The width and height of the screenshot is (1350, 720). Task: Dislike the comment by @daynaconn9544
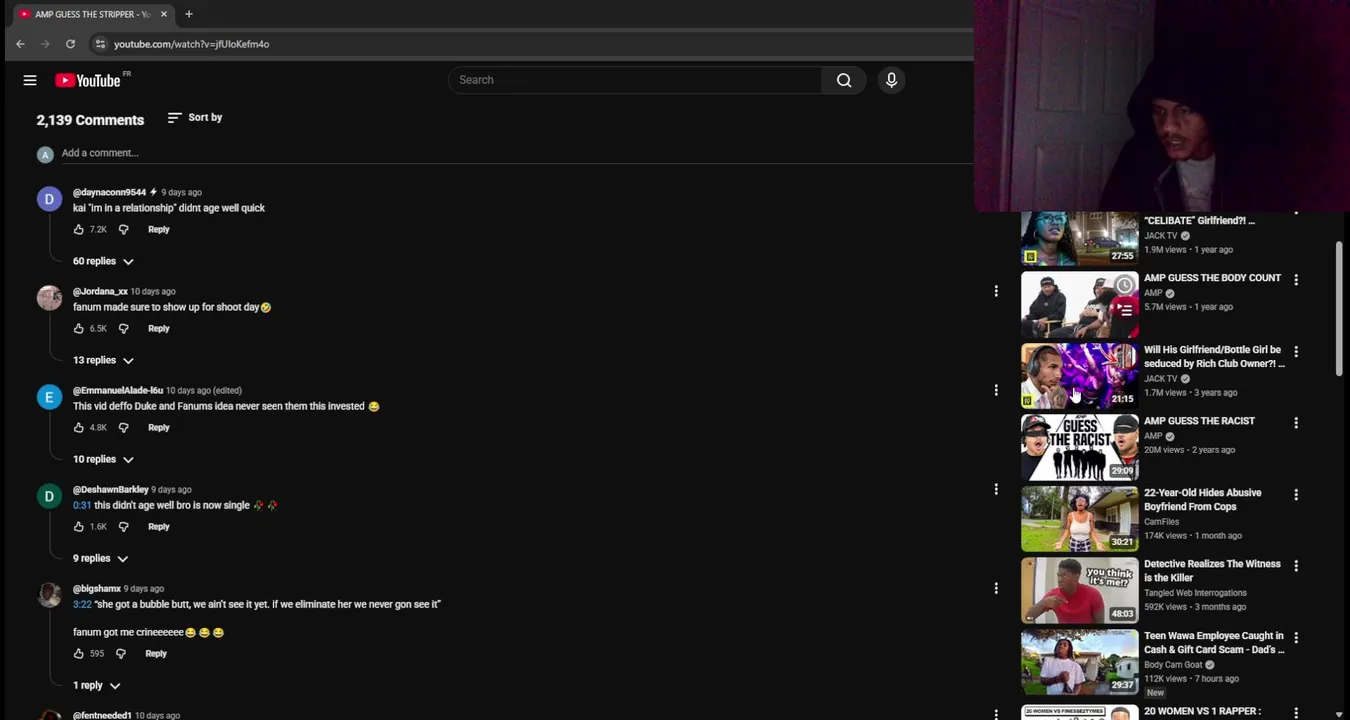123,229
